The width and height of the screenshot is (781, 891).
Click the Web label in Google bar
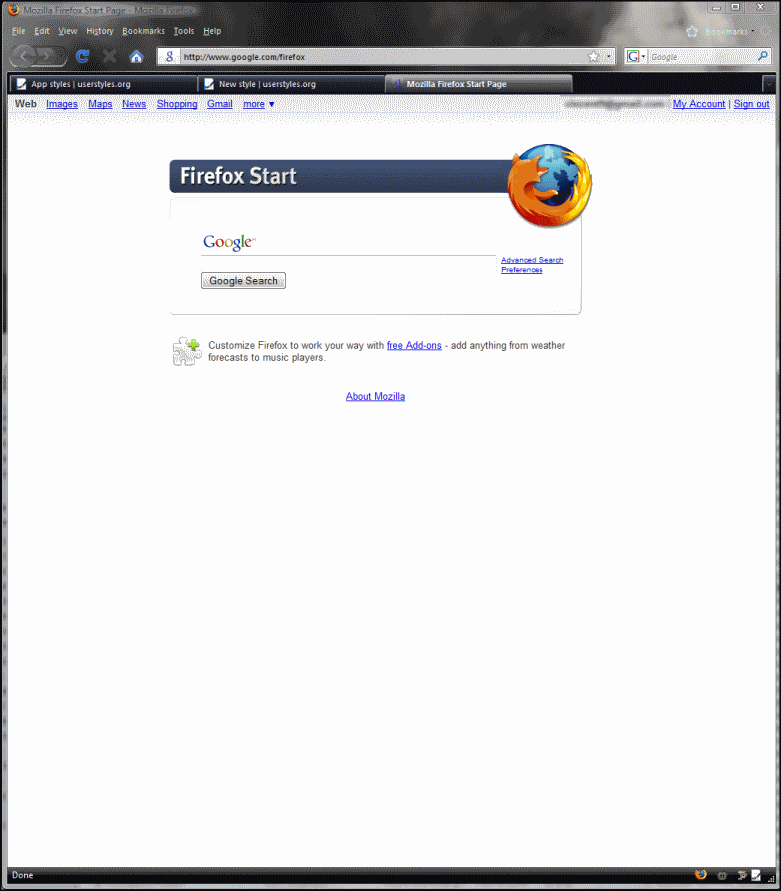(x=26, y=104)
